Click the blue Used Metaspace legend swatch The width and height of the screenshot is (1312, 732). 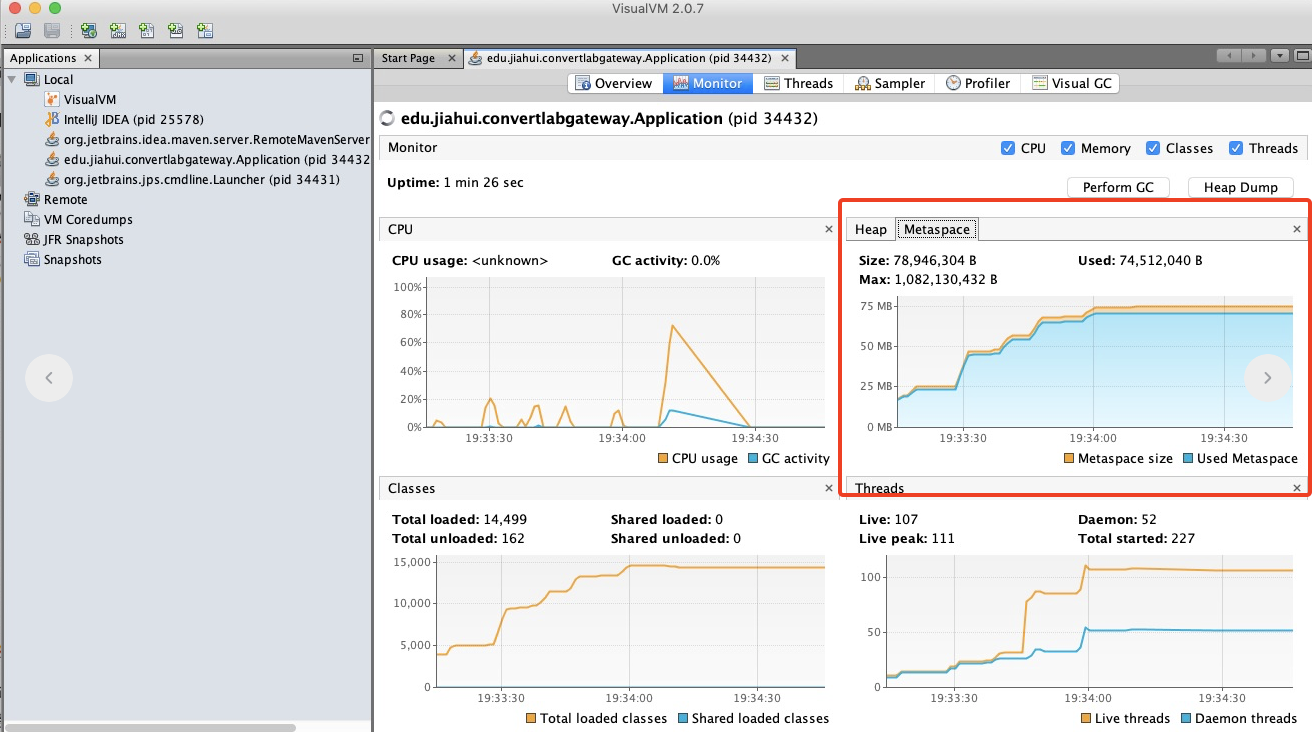[1187, 458]
